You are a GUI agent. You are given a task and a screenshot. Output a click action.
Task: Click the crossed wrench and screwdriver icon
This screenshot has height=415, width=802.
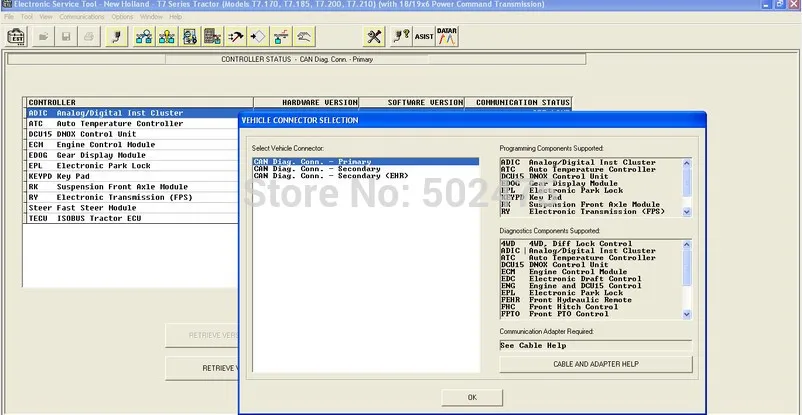click(374, 37)
